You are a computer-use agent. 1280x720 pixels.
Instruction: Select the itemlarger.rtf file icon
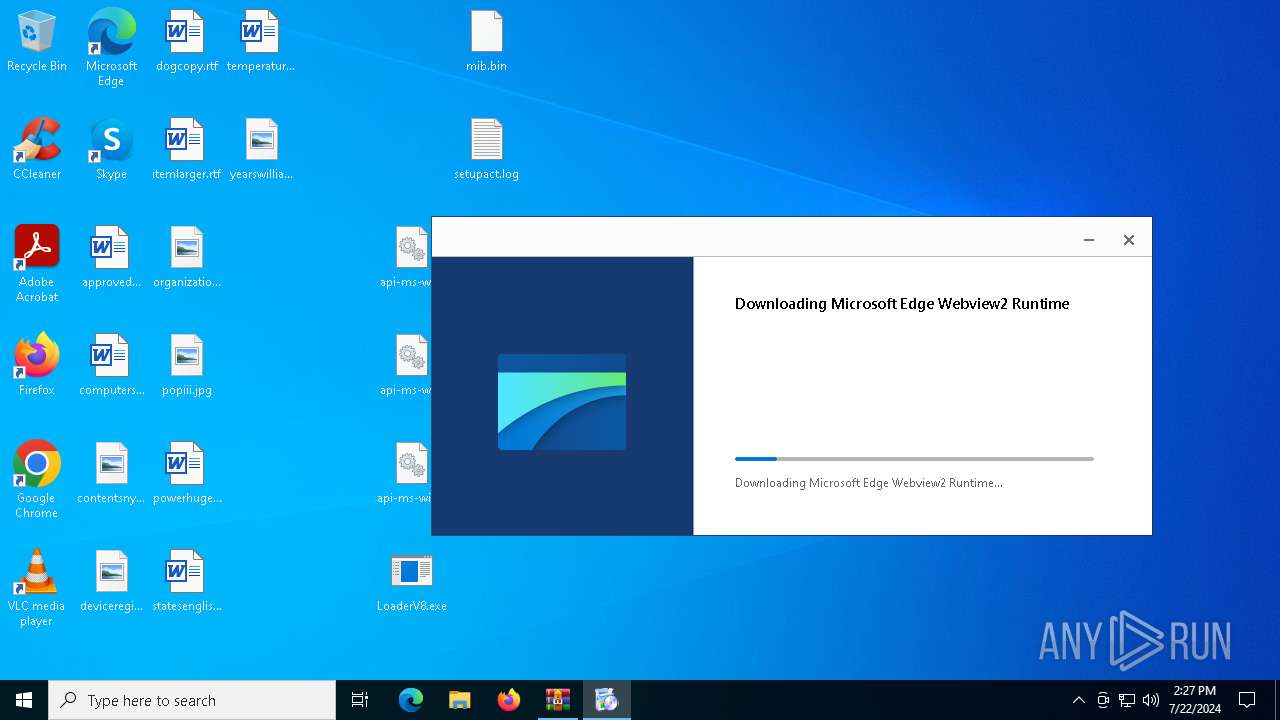(x=186, y=150)
